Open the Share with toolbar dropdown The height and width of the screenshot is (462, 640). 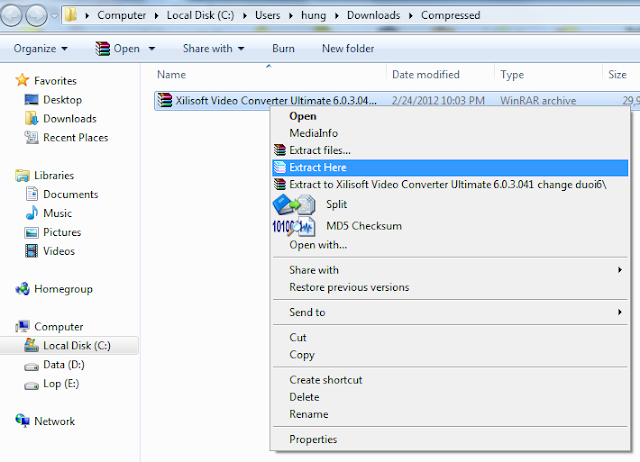213,49
